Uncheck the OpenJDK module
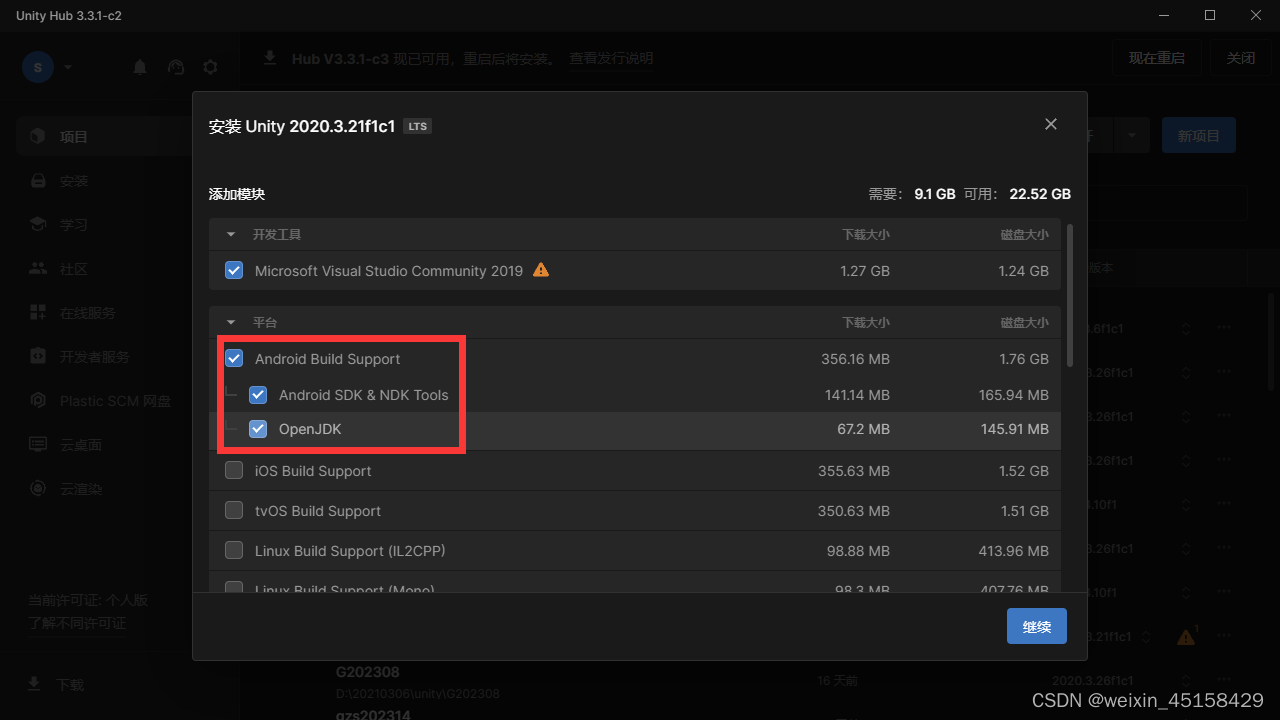Screen dimensions: 1280x720 tap(258, 429)
